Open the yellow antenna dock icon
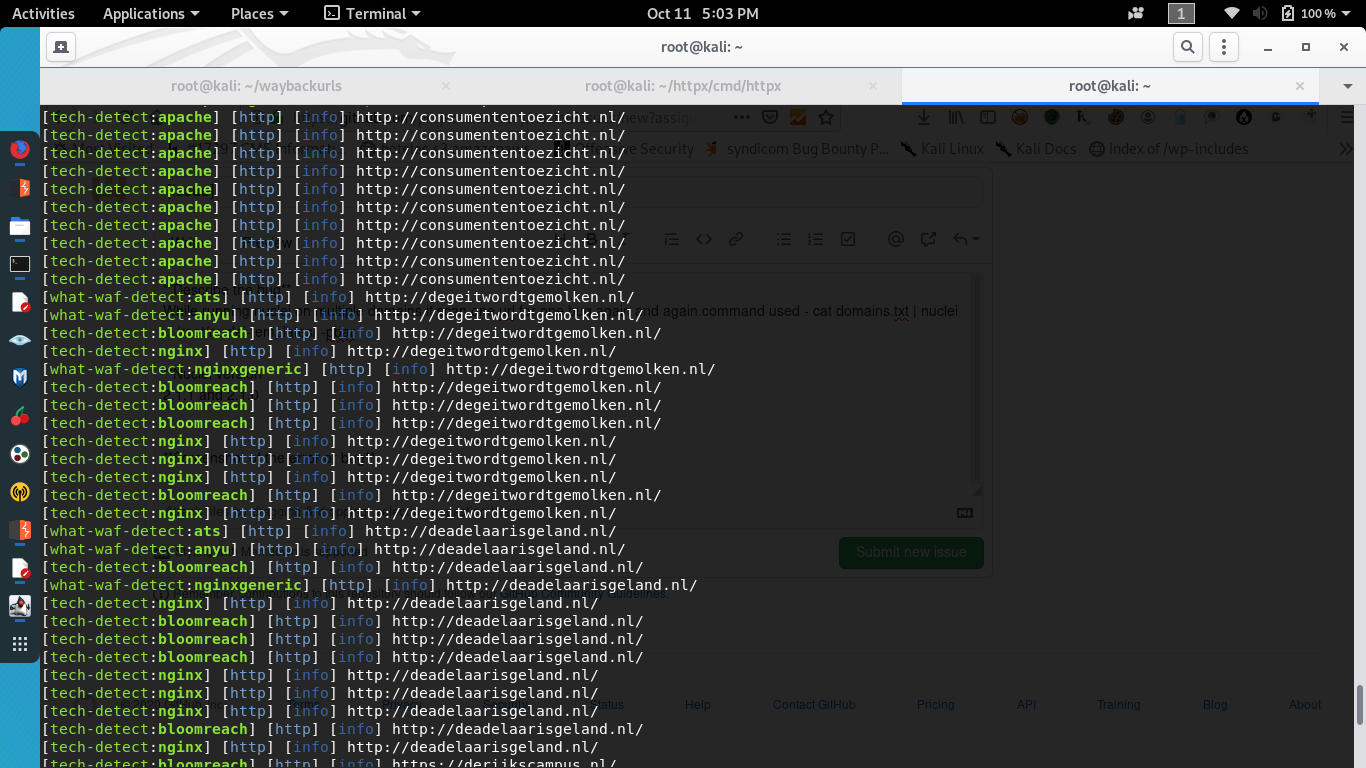This screenshot has width=1366, height=768. 20,492
